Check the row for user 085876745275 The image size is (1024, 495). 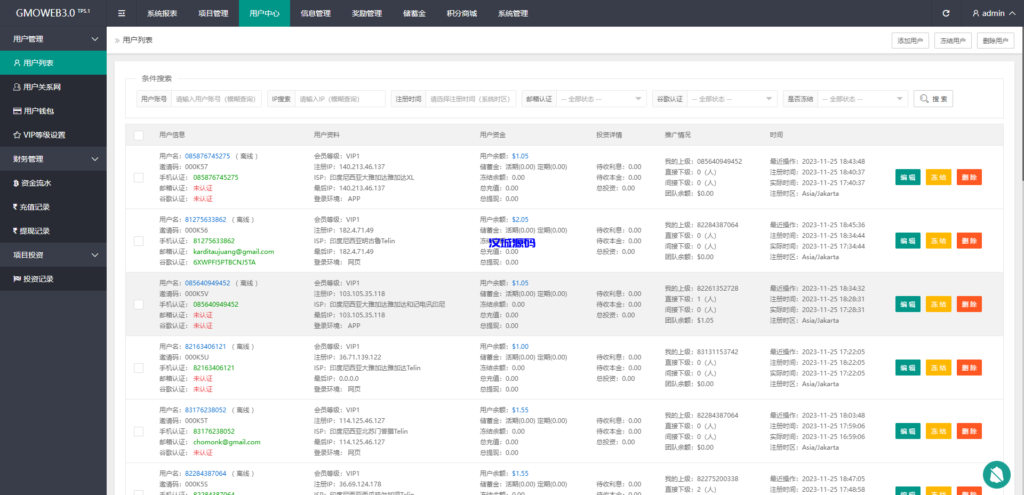tap(138, 177)
